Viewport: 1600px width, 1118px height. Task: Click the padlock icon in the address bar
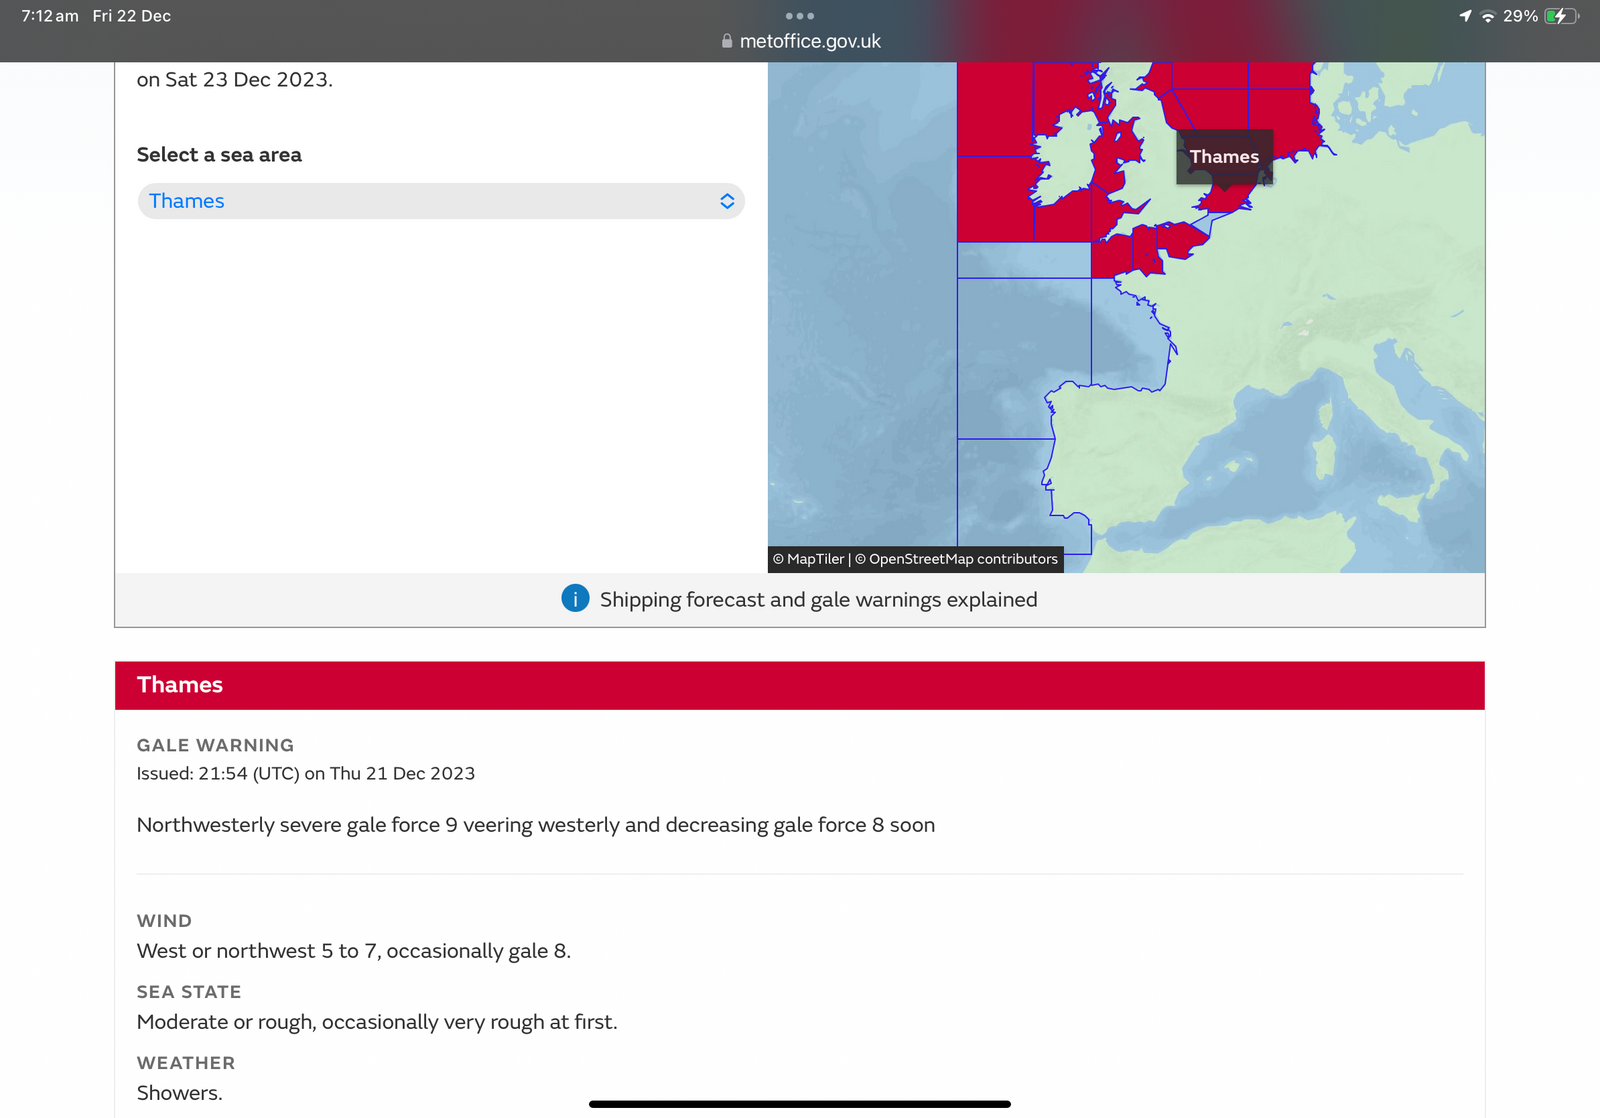click(x=727, y=42)
